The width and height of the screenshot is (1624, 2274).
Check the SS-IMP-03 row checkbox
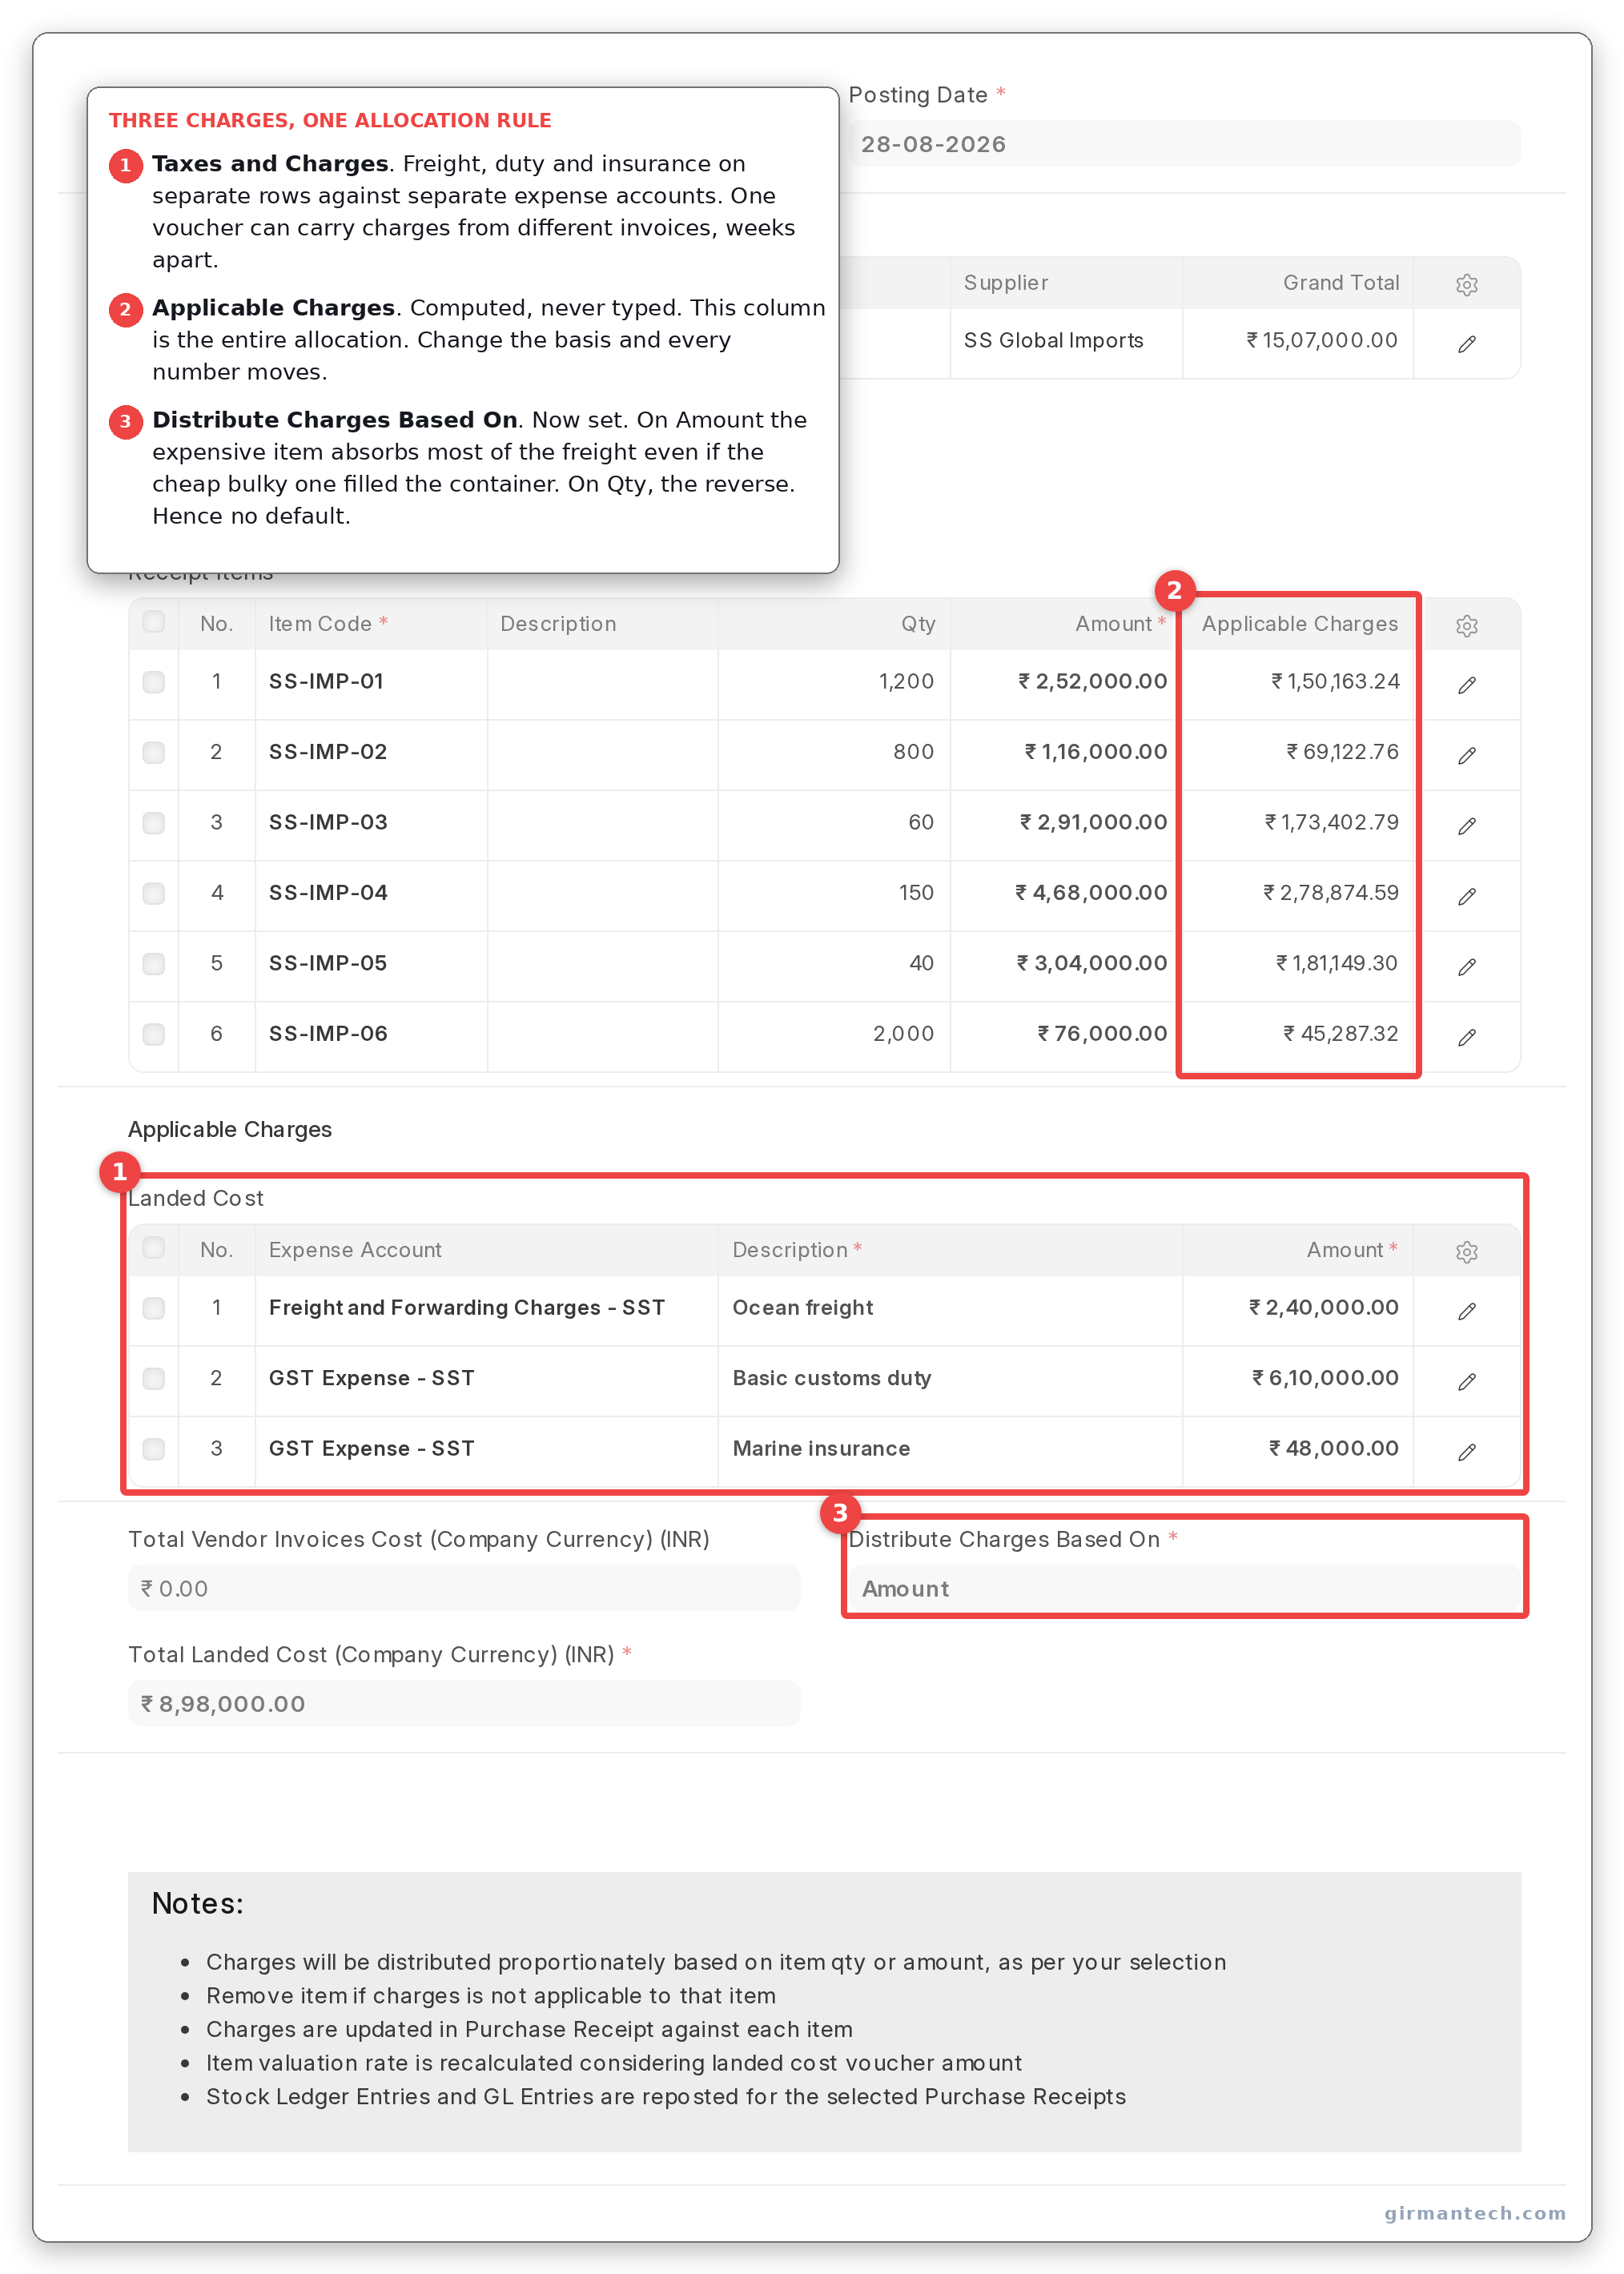pyautogui.click(x=153, y=822)
